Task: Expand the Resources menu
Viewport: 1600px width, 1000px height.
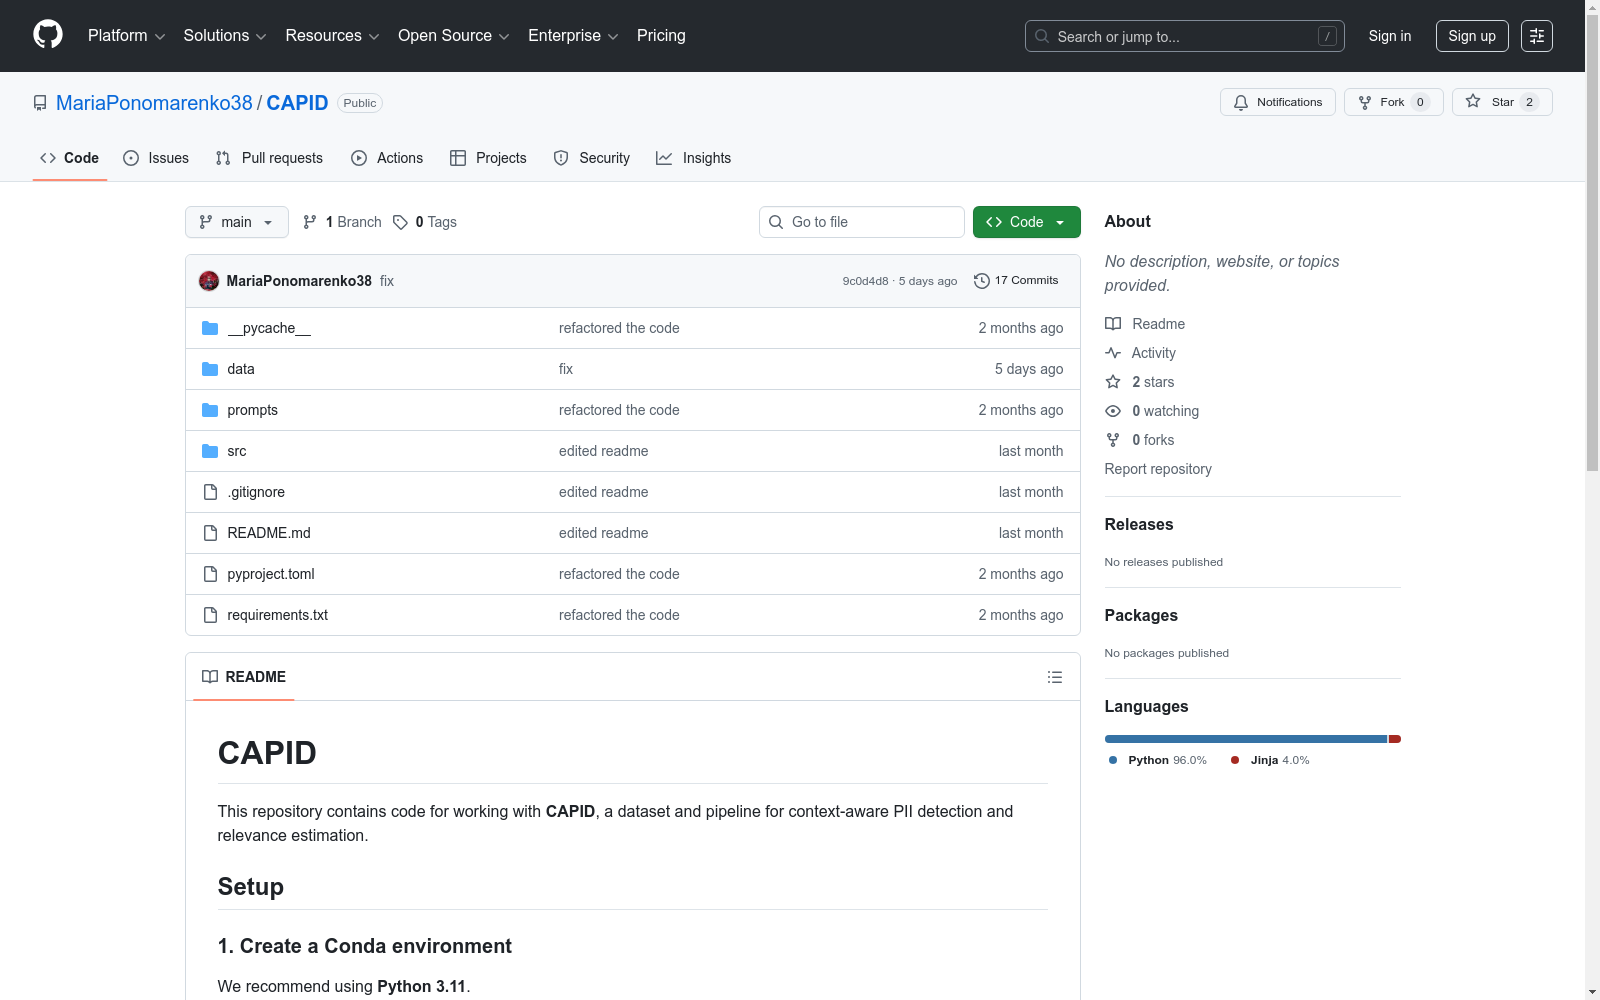Action: tap(332, 36)
